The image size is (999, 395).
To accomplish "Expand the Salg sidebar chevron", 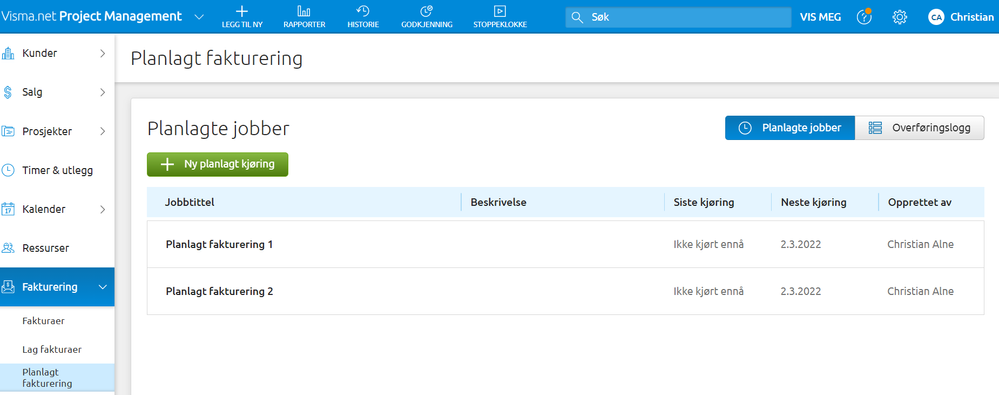I will [x=103, y=92].
